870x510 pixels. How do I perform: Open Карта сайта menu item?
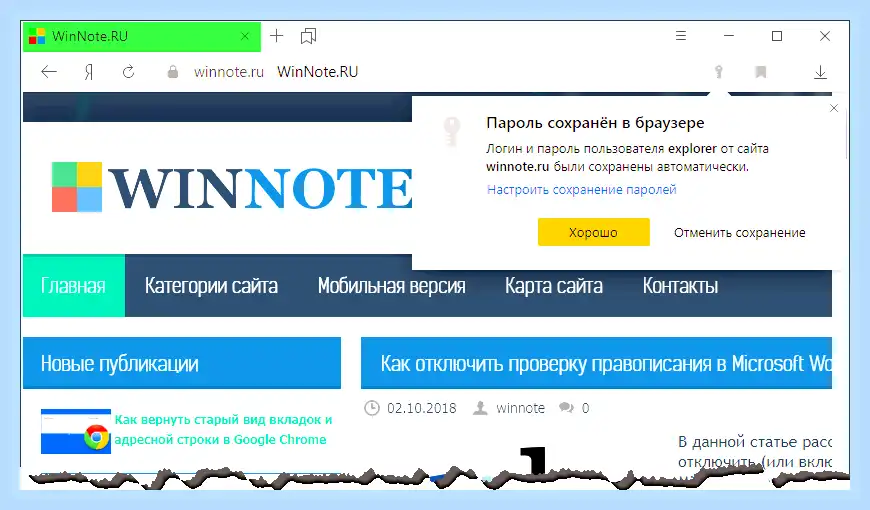click(554, 286)
